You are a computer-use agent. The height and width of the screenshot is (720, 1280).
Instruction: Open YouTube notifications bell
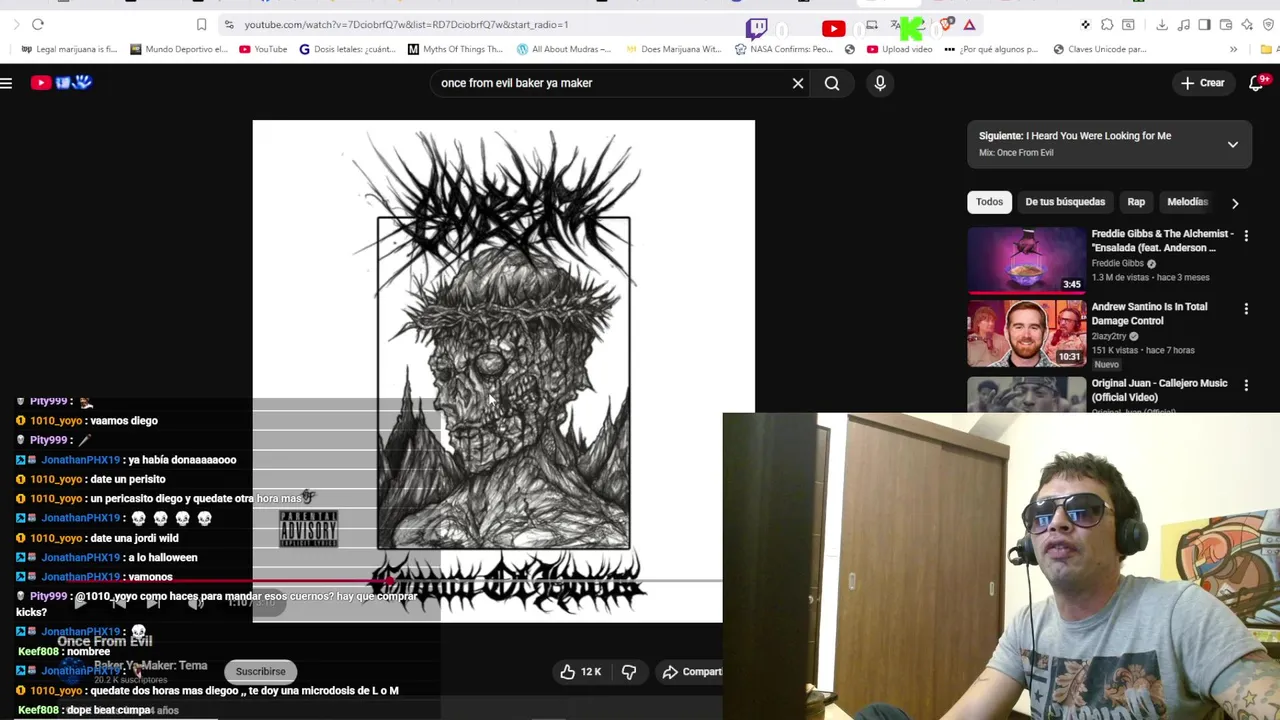pos(1257,83)
